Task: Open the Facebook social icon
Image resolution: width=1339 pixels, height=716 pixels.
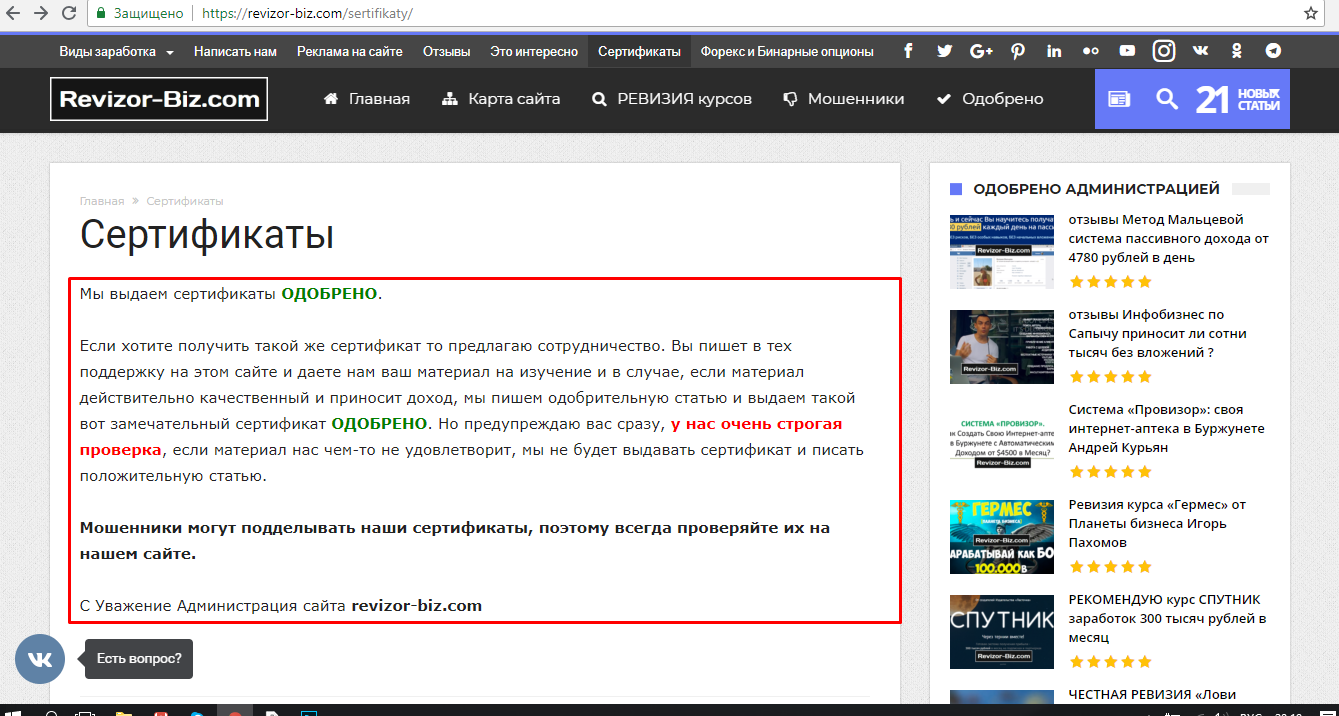Action: 908,51
